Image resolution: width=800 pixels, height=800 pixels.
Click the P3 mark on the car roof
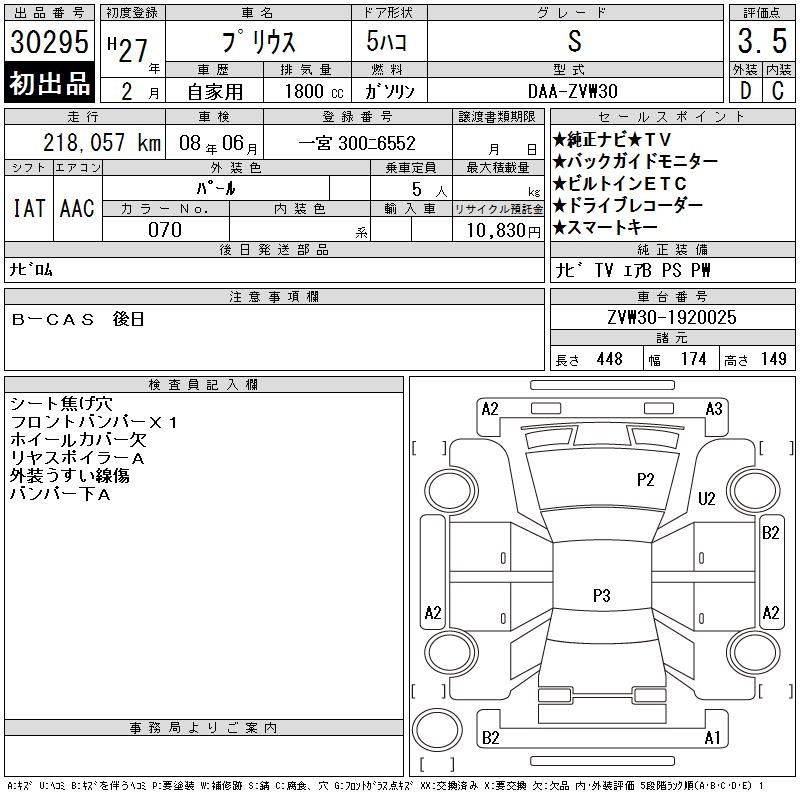[601, 596]
